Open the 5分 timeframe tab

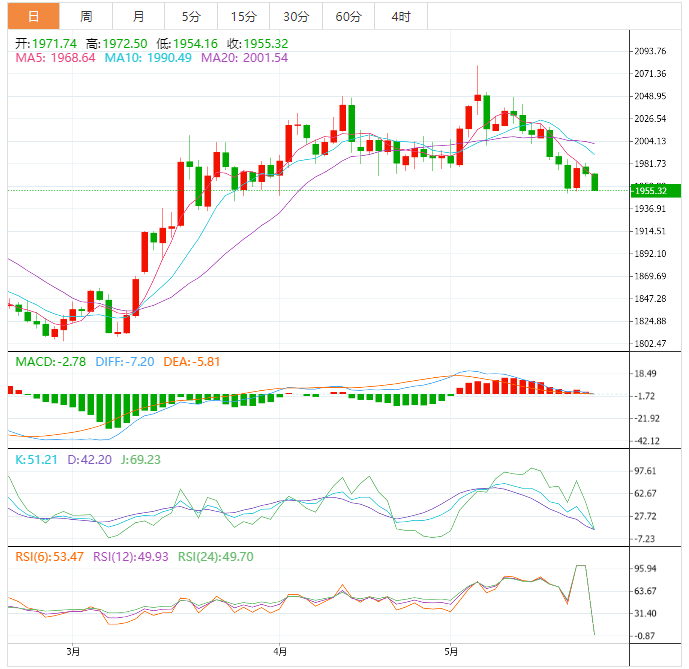click(190, 16)
